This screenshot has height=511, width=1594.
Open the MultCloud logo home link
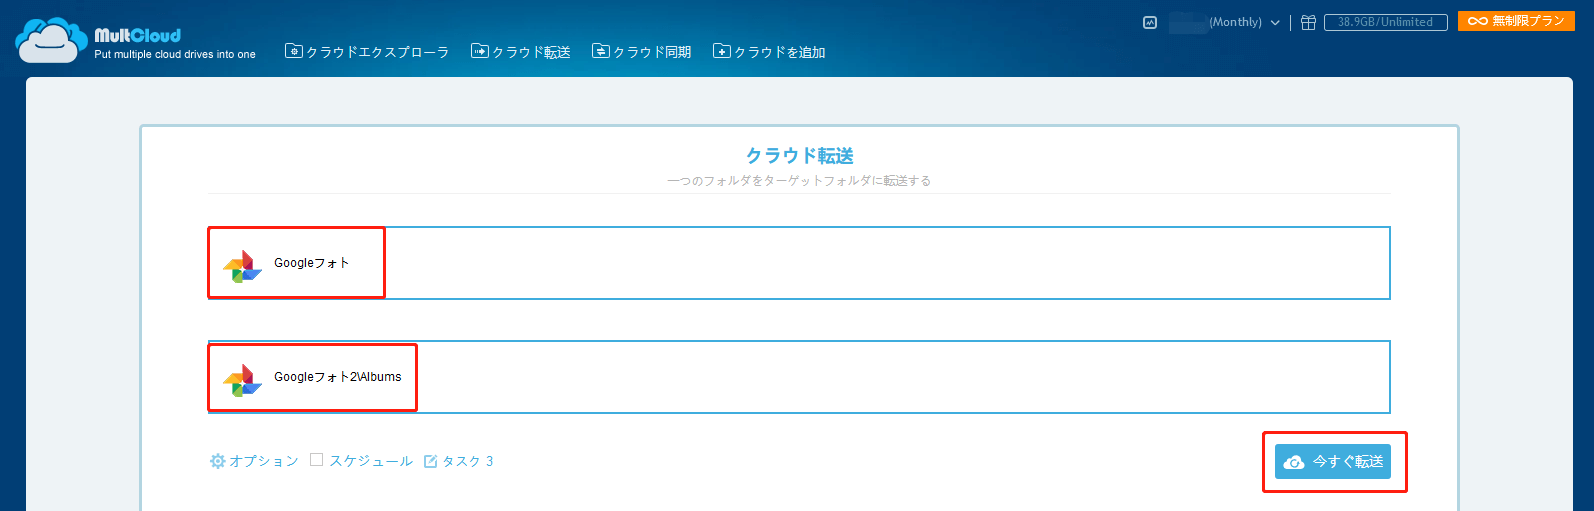click(135, 40)
